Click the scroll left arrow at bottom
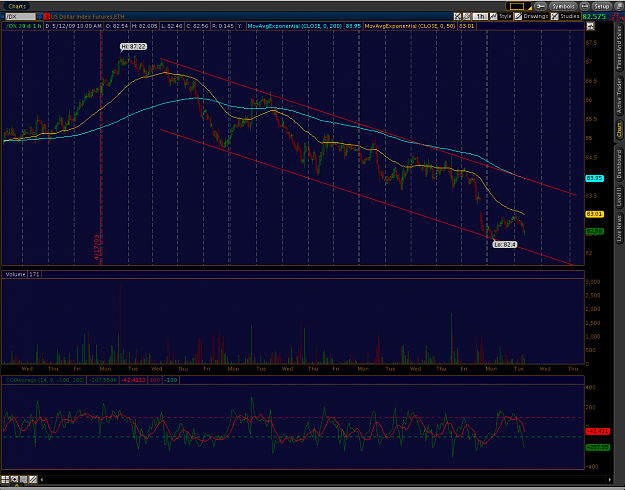This screenshot has height=490, width=625. [42, 480]
